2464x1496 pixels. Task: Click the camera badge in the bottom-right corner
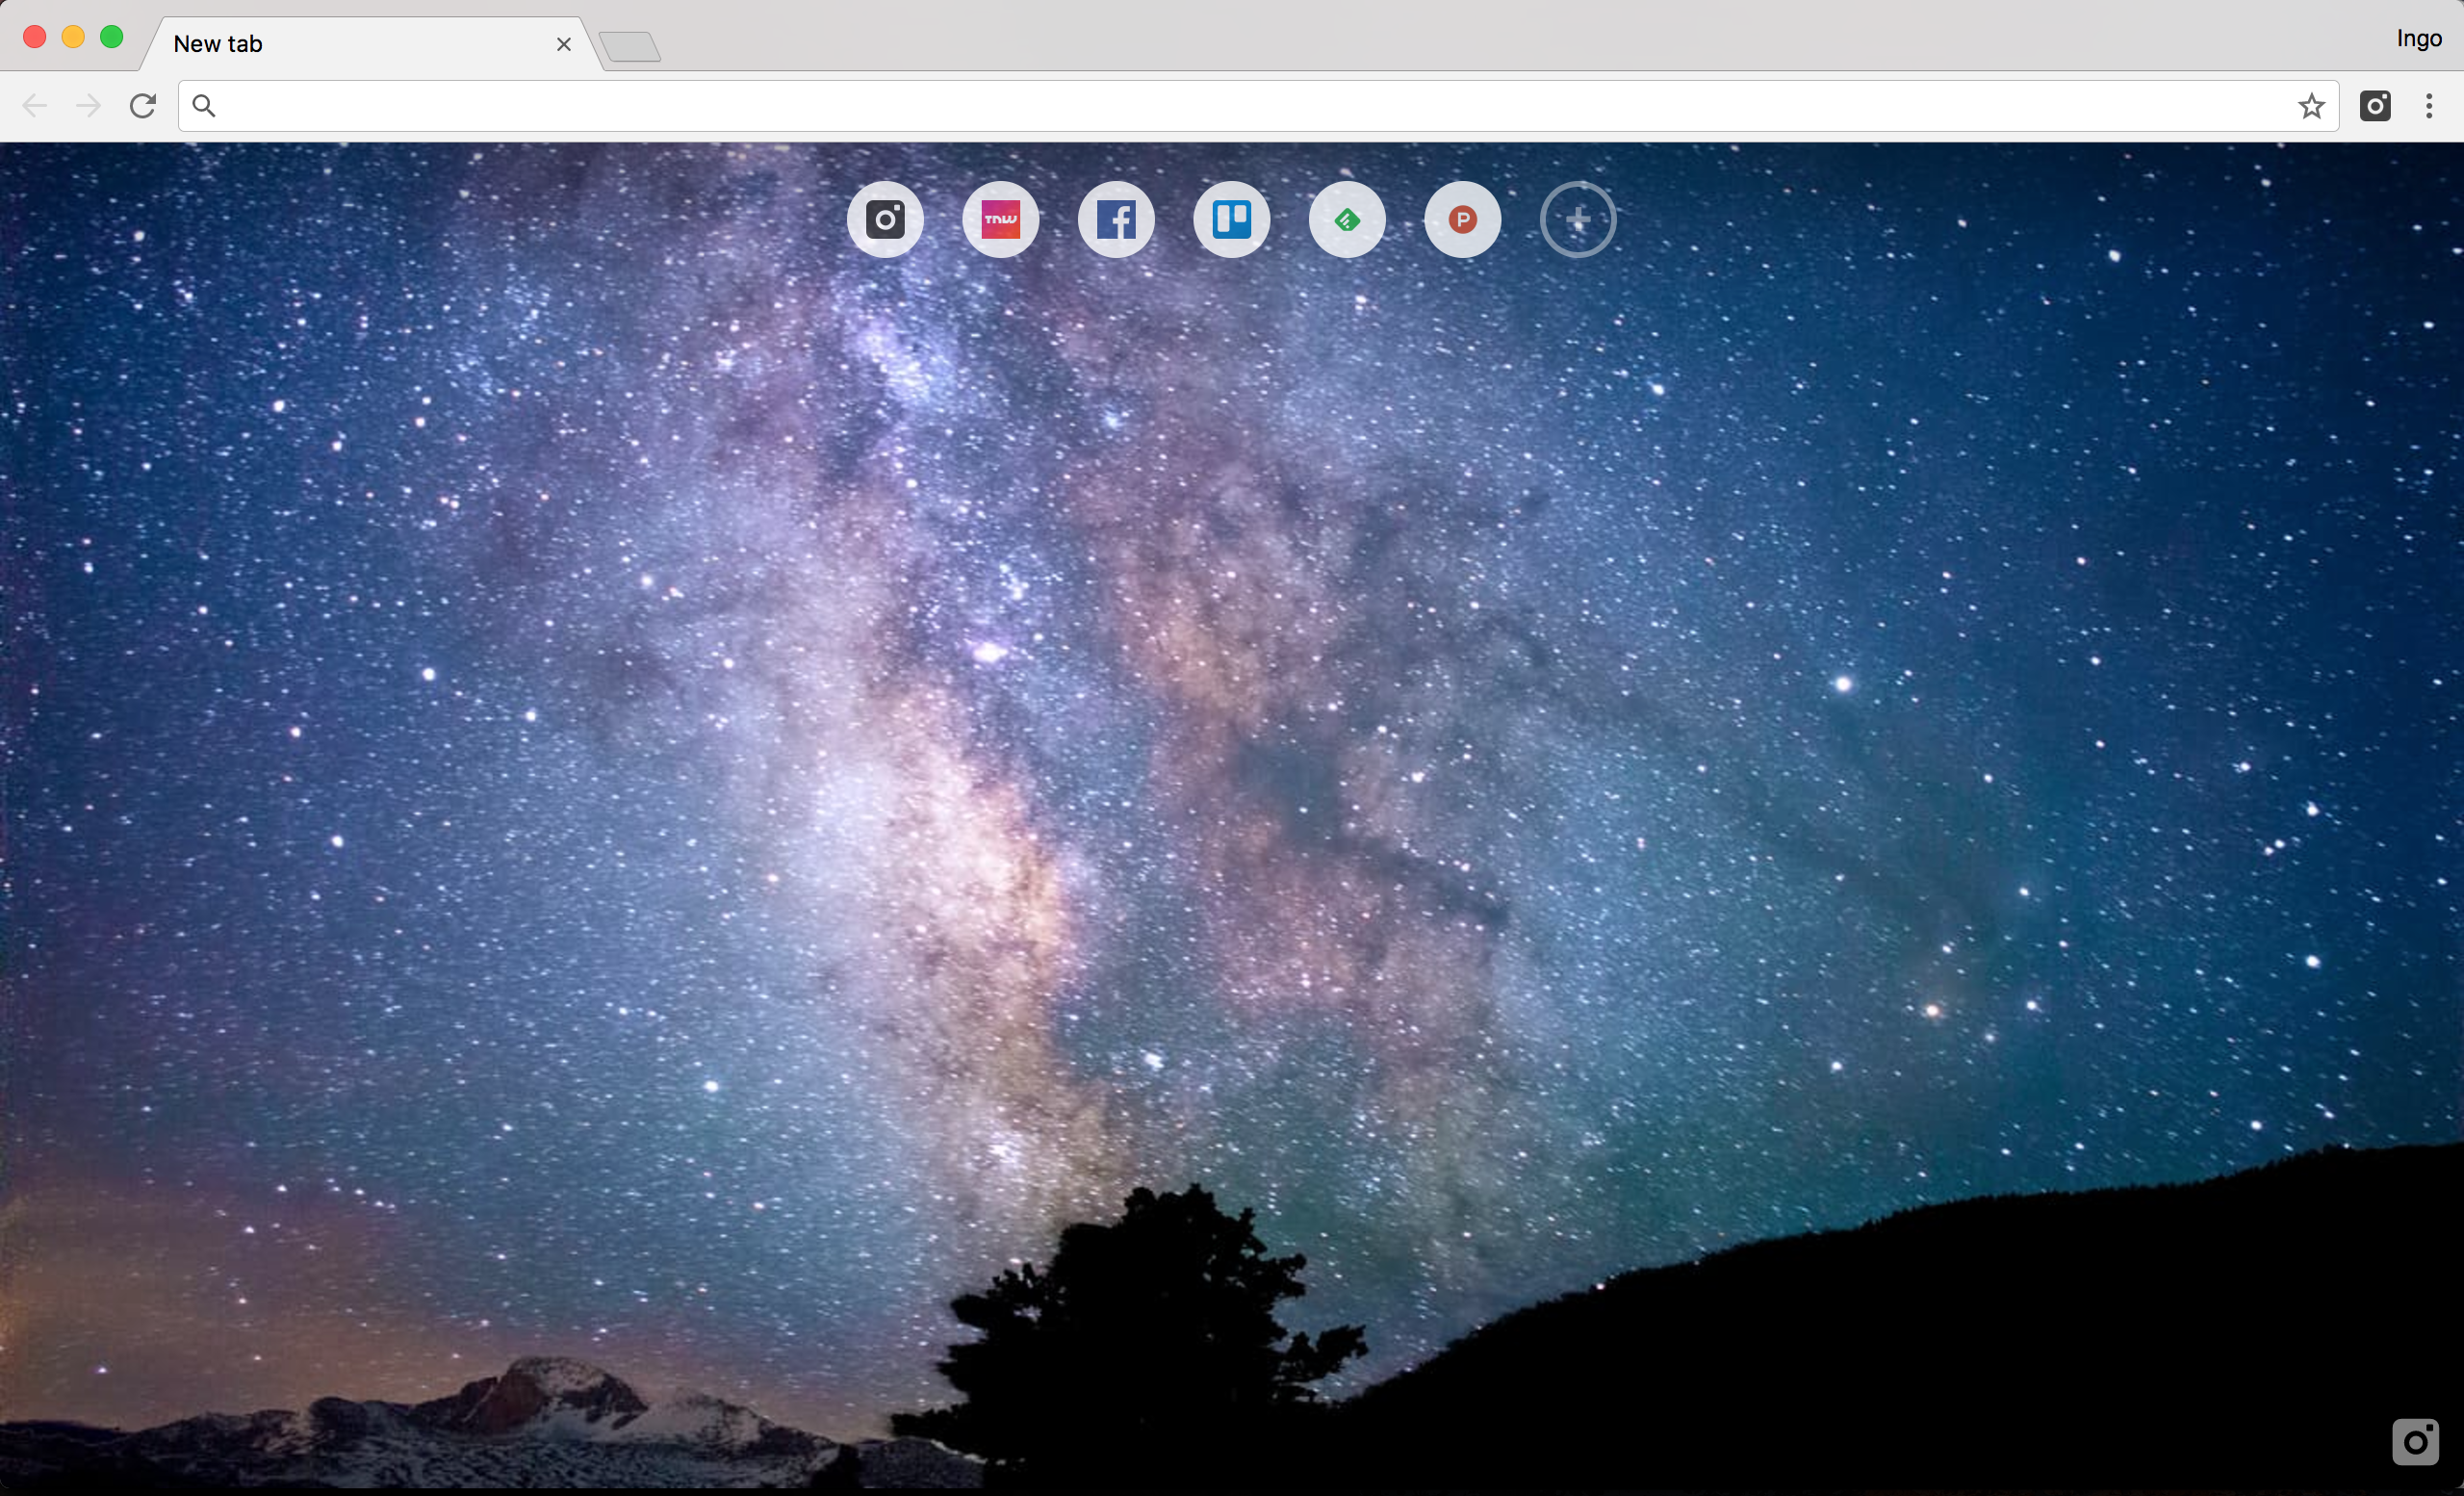click(2417, 1442)
